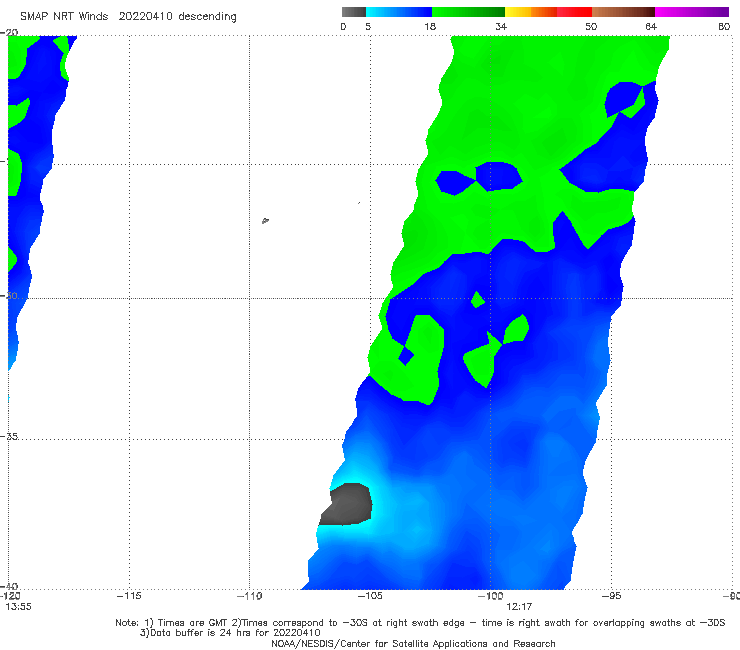Click the green segment of the color bar
This screenshot has width=740, height=650.
coord(468,12)
